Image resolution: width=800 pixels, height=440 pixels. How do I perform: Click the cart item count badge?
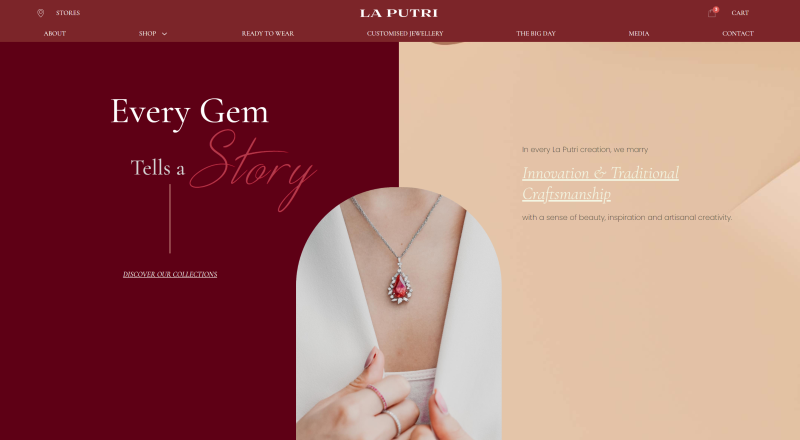[716, 9]
